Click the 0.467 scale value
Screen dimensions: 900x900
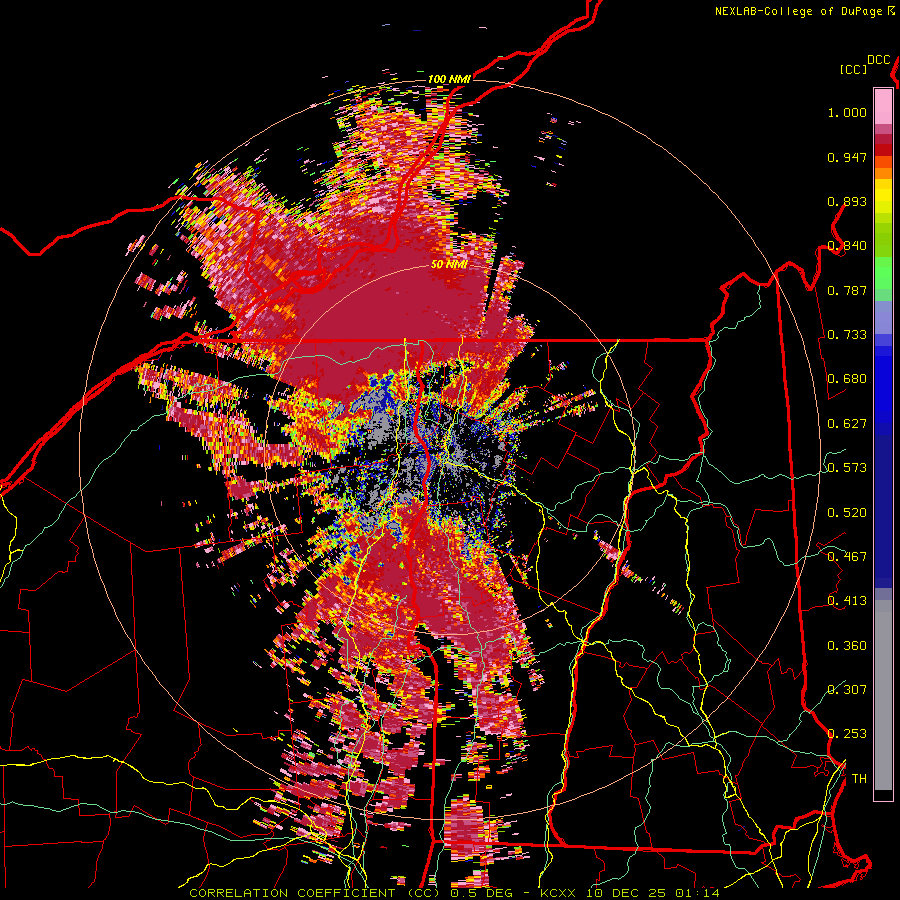847,557
